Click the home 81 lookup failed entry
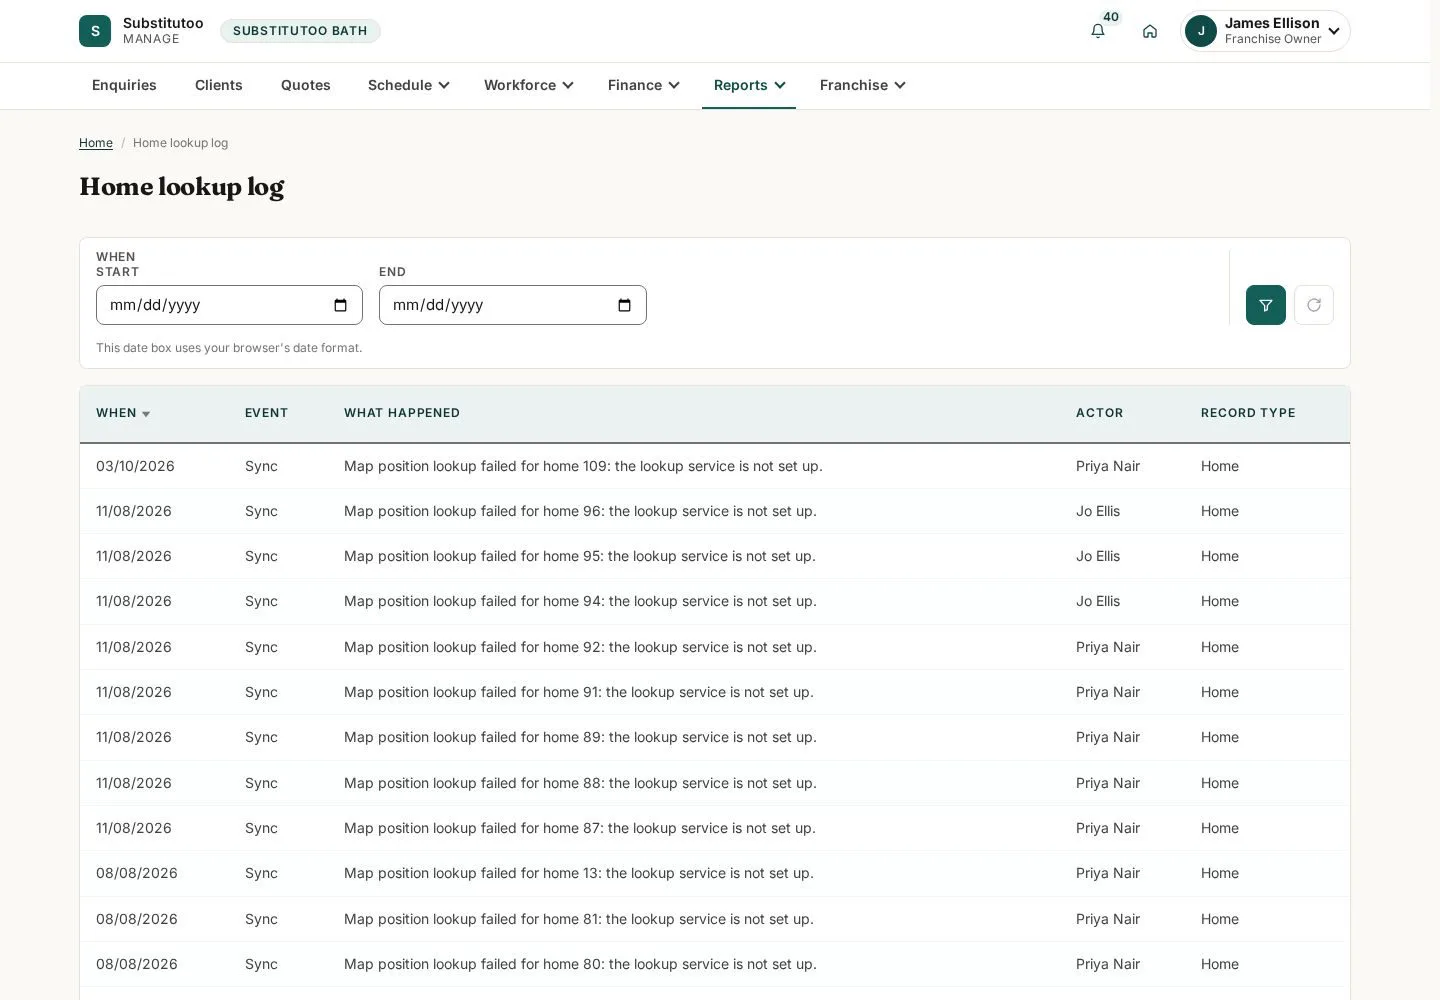This screenshot has width=1440, height=1000. (579, 919)
